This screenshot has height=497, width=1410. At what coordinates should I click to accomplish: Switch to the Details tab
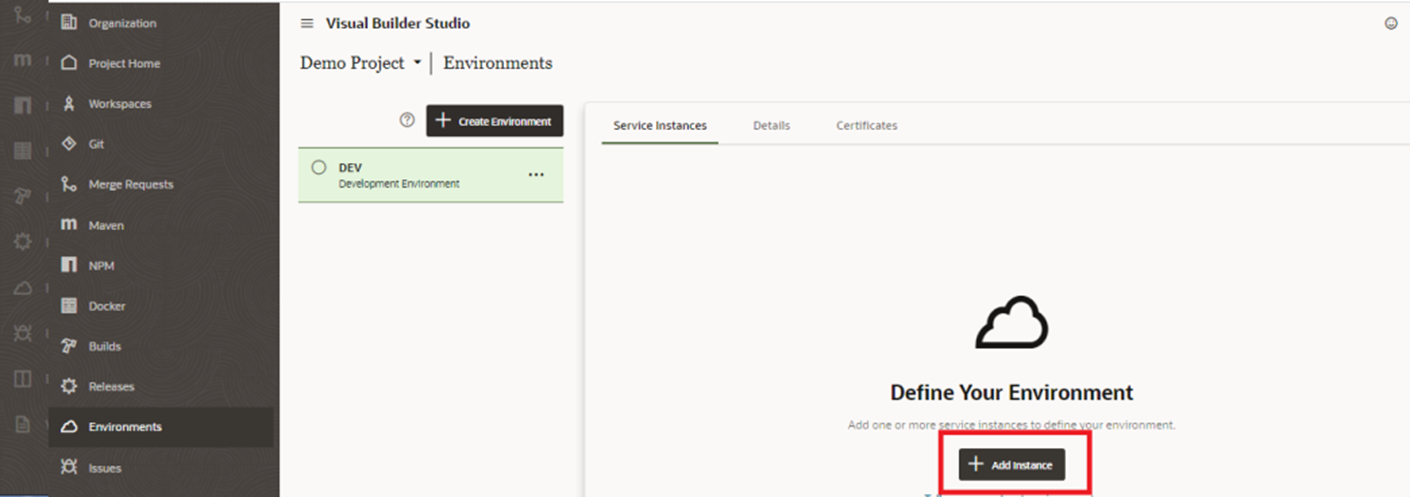[x=771, y=126]
